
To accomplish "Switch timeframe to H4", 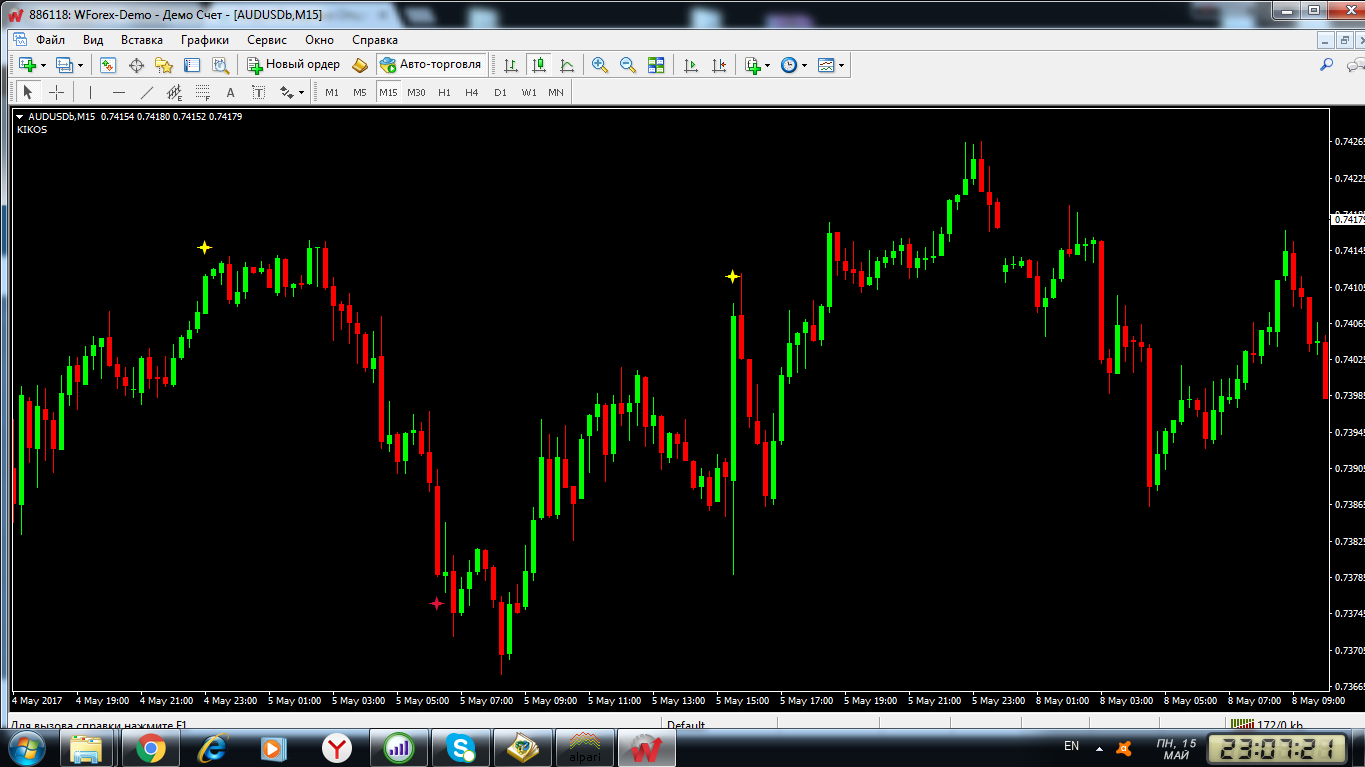I will tap(472, 92).
